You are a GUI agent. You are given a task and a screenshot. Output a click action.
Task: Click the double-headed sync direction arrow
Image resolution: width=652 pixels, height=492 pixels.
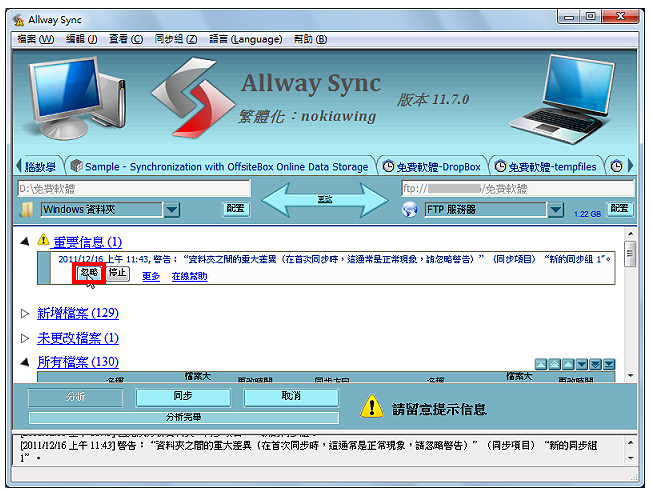(325, 200)
